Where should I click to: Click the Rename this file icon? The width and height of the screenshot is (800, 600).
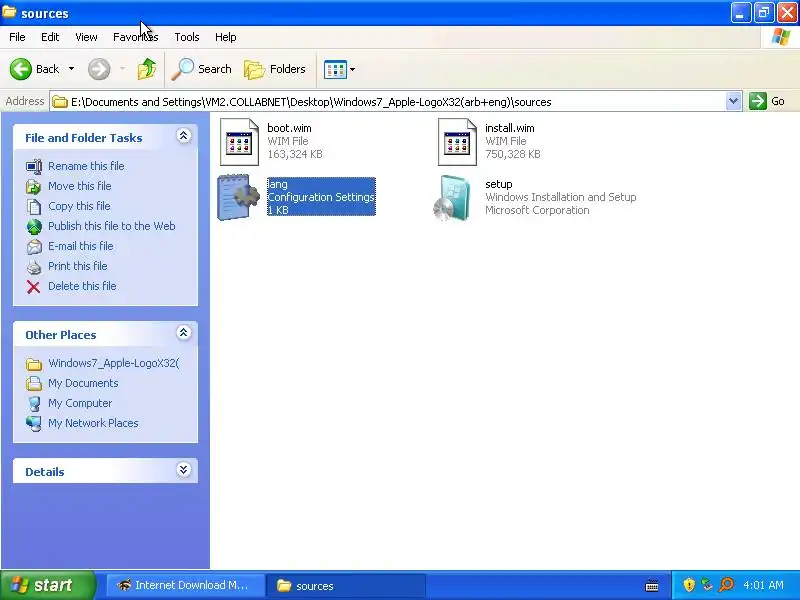(x=34, y=167)
